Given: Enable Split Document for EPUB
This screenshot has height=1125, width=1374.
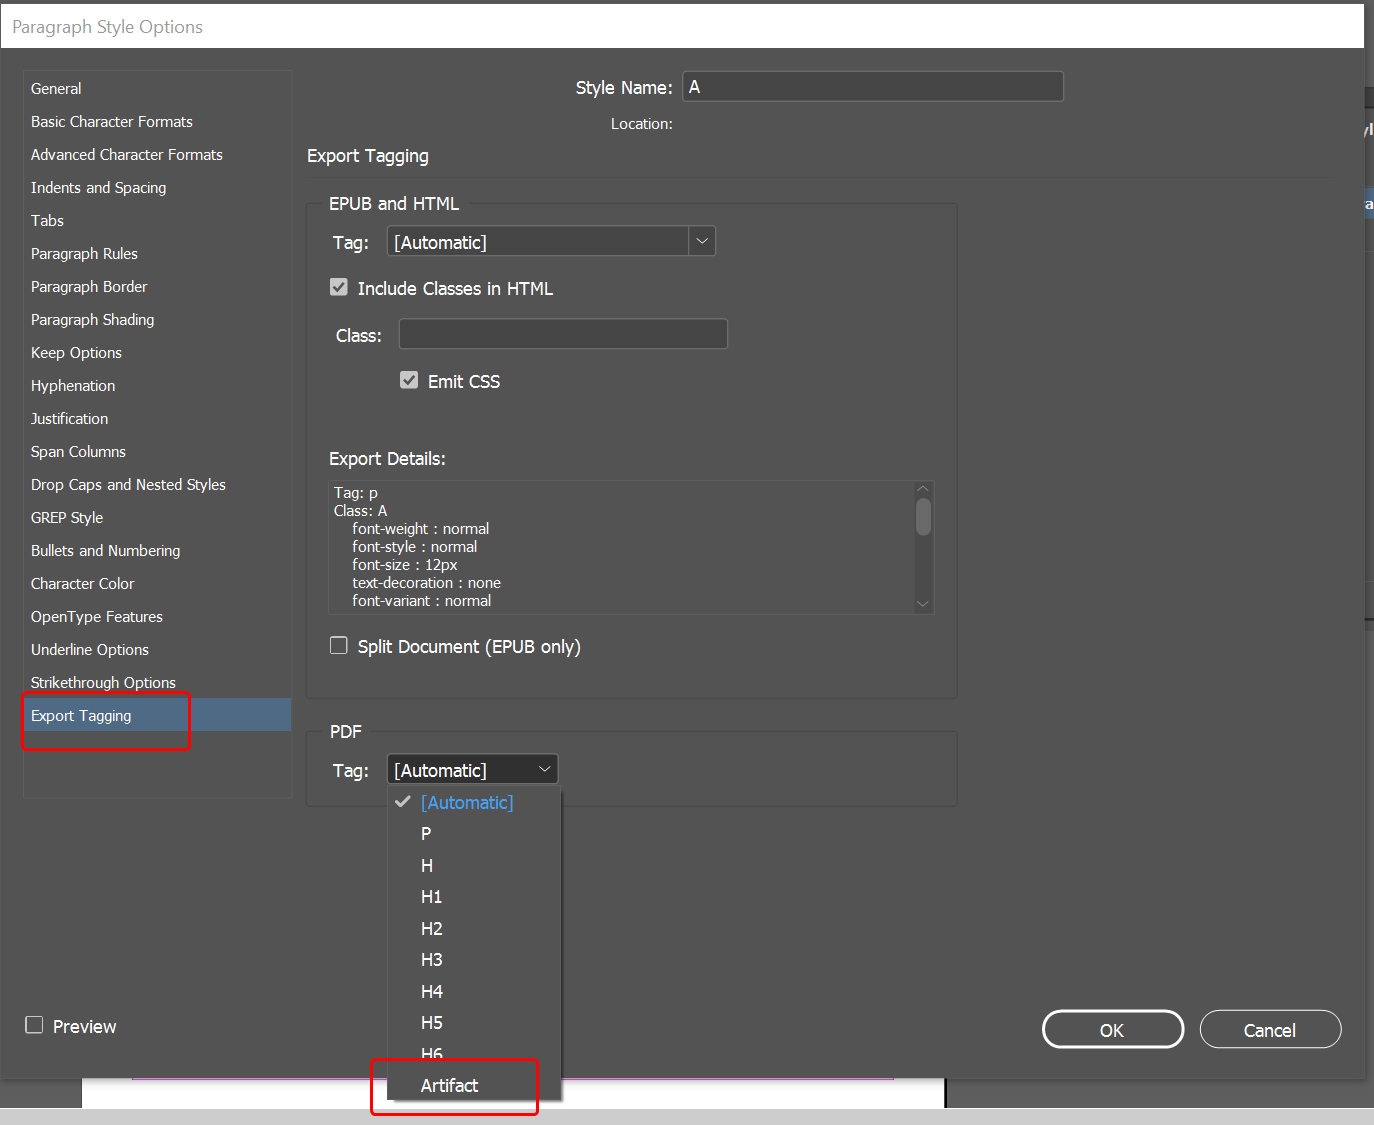Looking at the screenshot, I should point(338,645).
